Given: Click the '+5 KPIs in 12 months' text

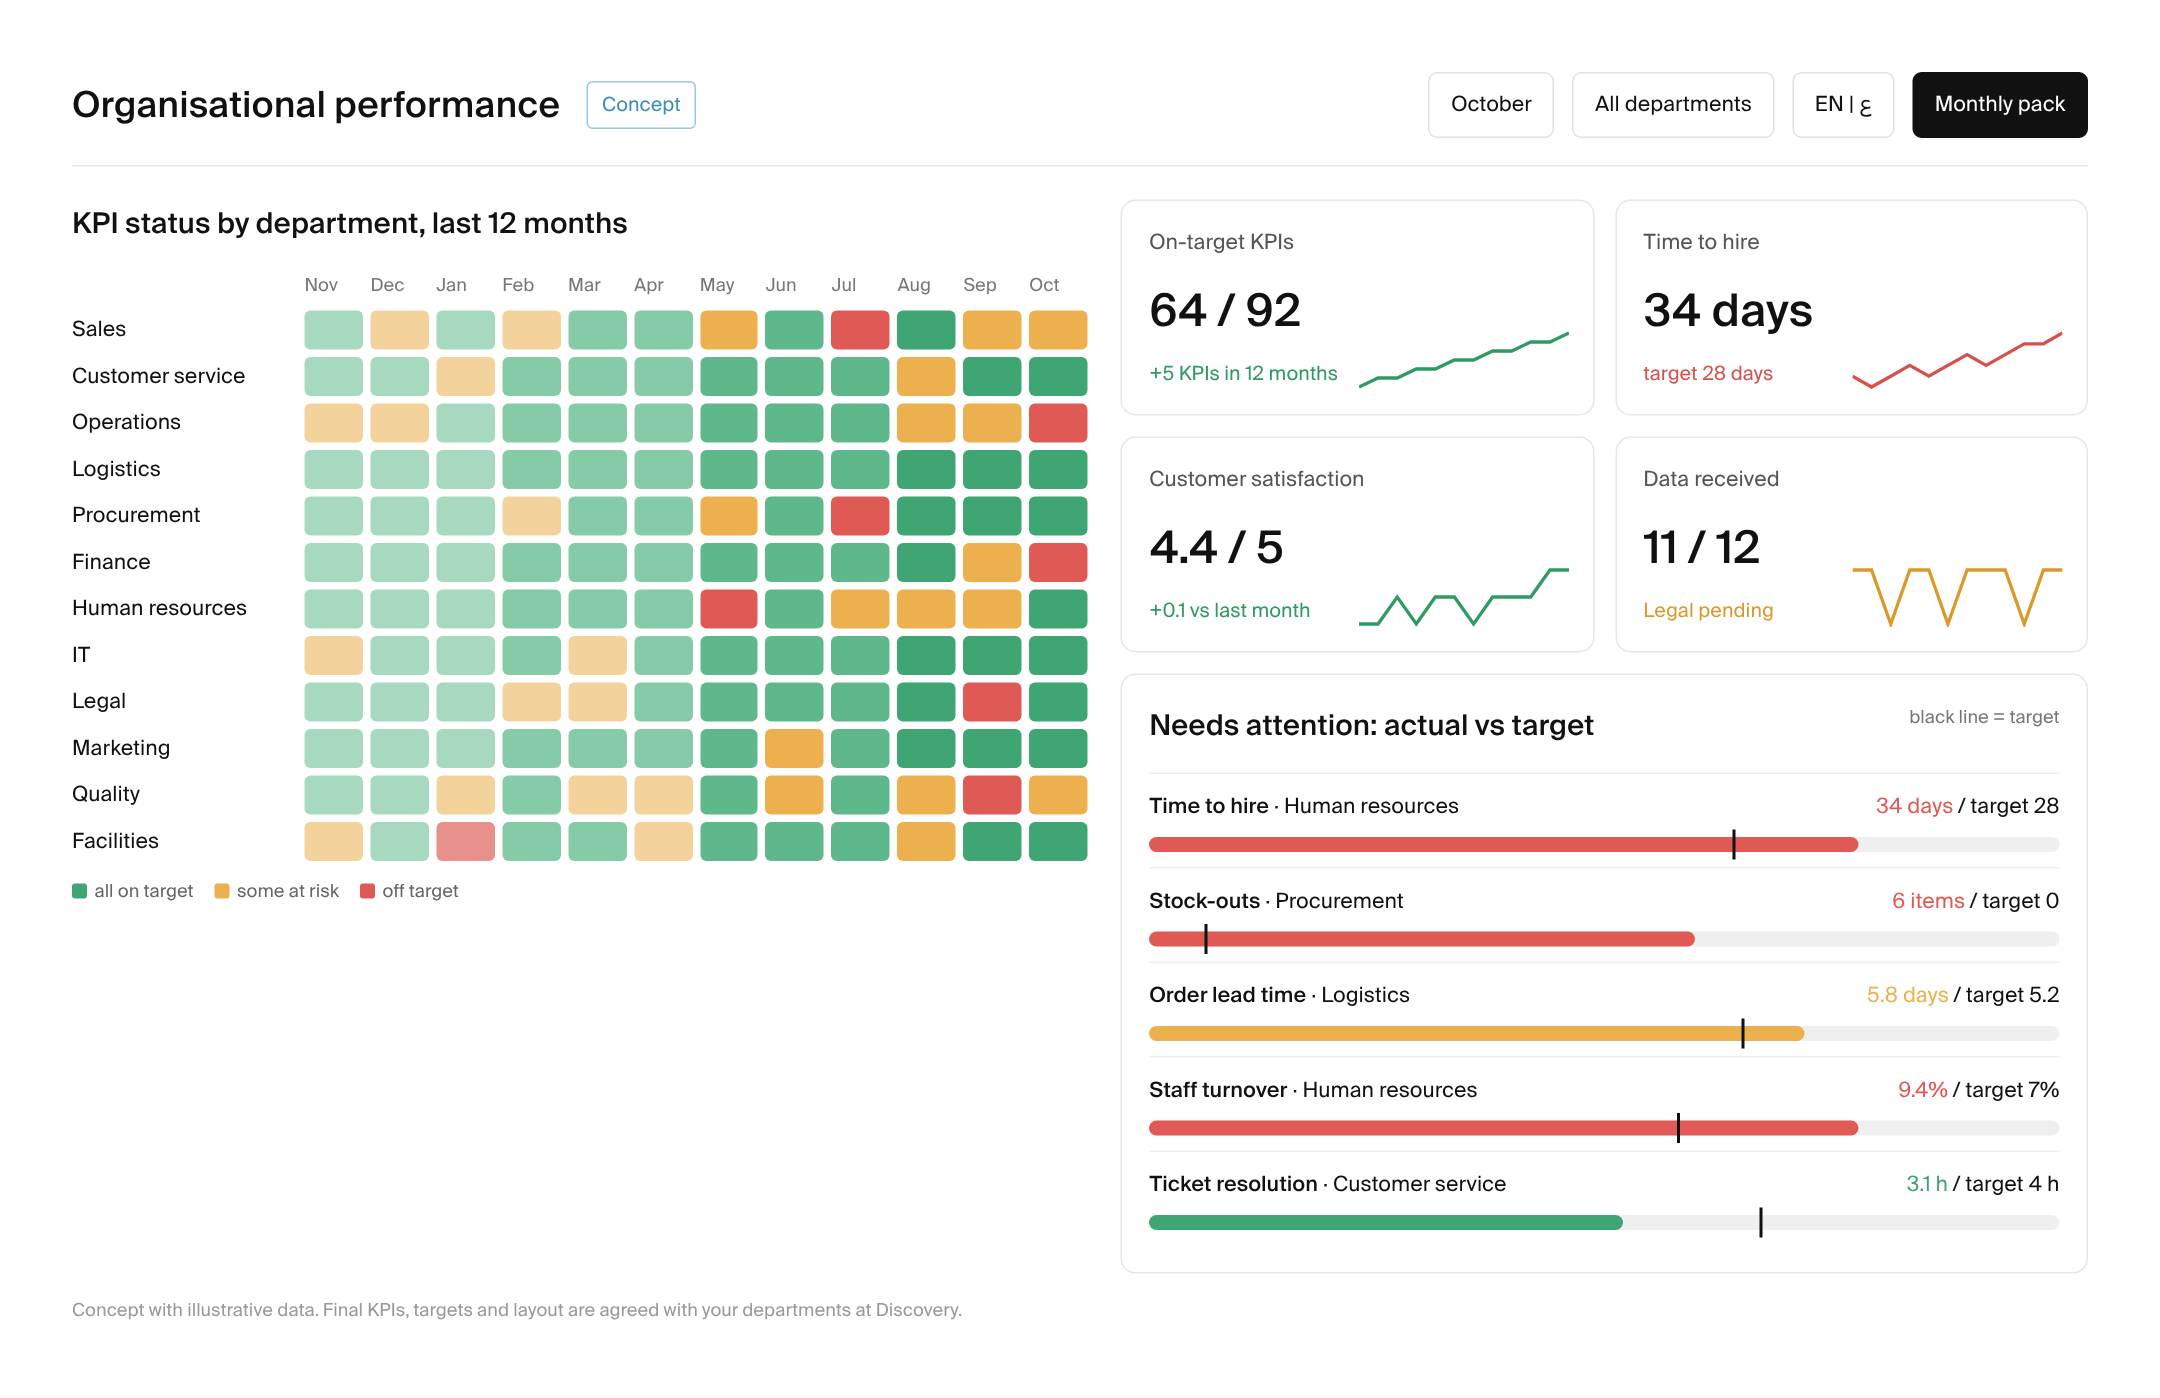Looking at the screenshot, I should (1243, 373).
